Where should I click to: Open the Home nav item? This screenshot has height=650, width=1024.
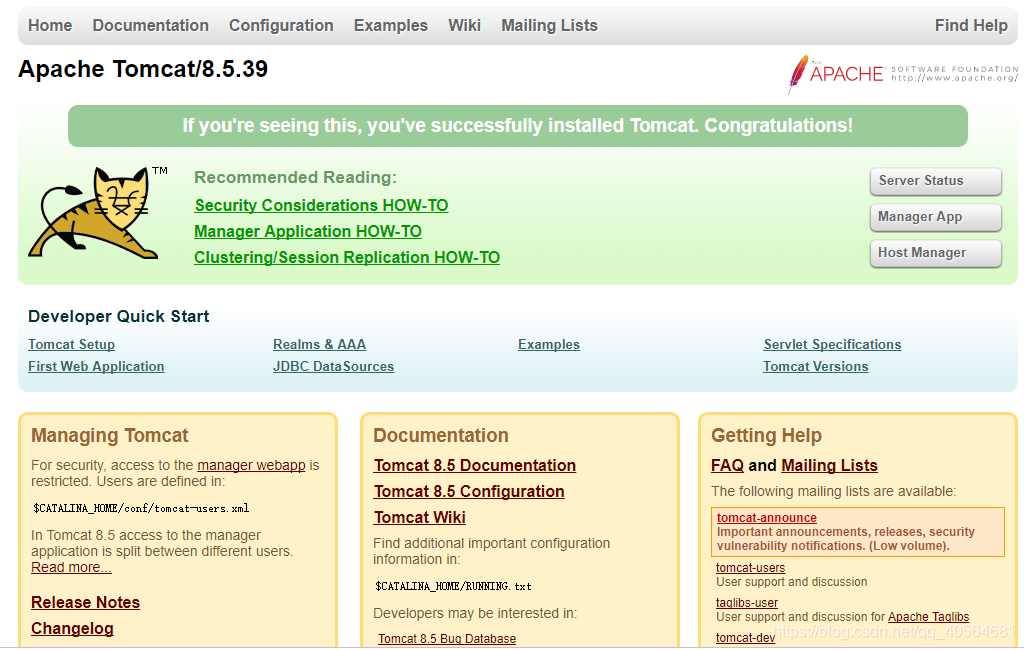click(50, 25)
